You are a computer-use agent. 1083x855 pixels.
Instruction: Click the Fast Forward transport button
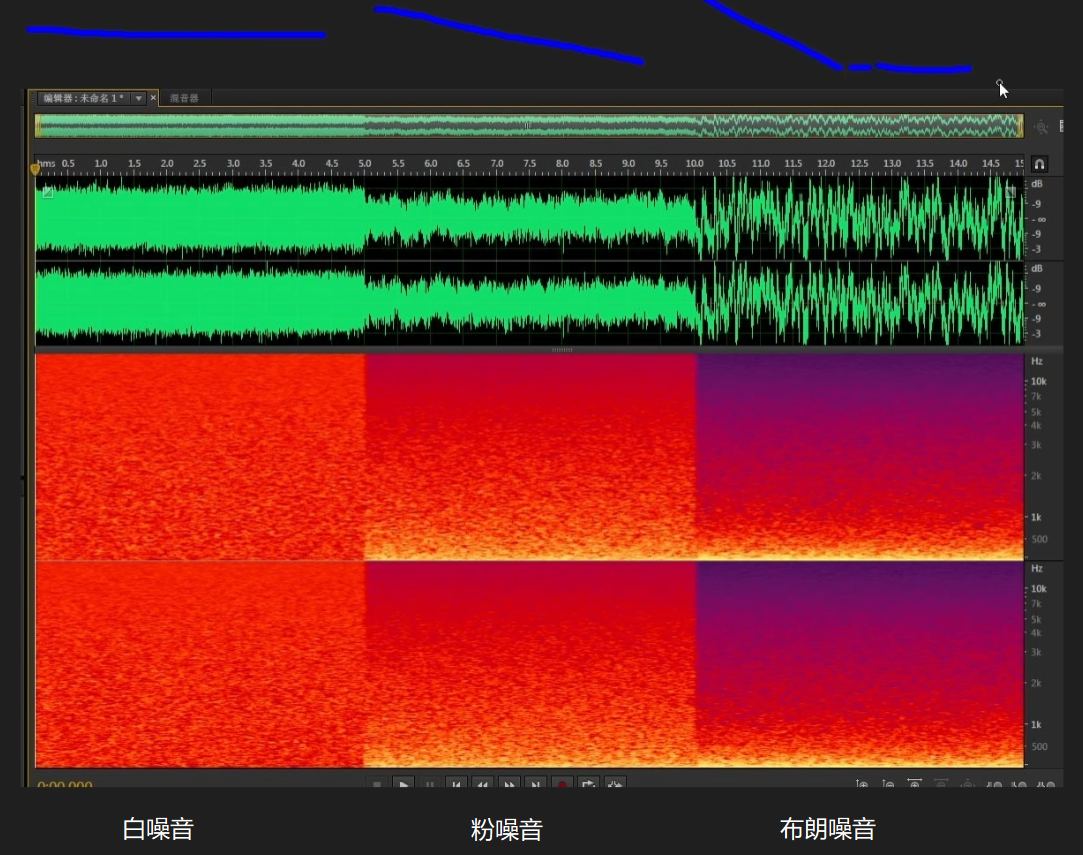[509, 785]
